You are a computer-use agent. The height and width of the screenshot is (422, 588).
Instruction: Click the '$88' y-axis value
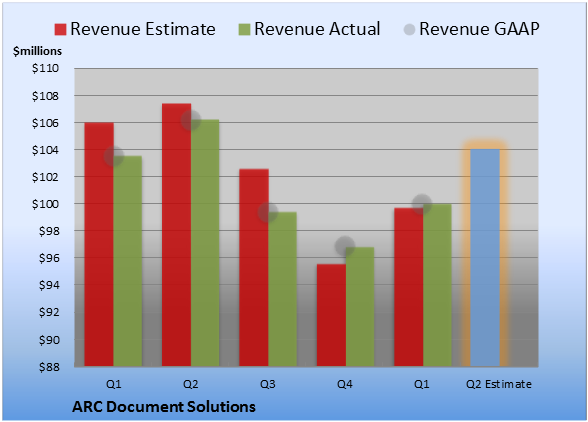tap(49, 367)
